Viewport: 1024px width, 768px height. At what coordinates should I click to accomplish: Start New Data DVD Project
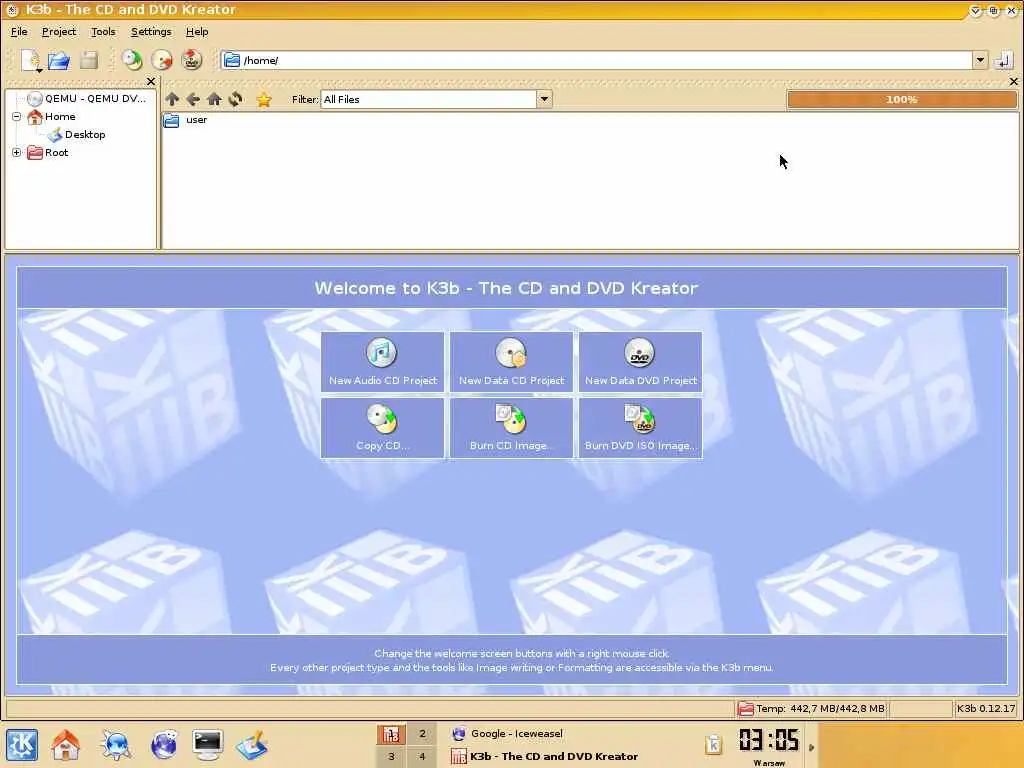[x=641, y=362]
